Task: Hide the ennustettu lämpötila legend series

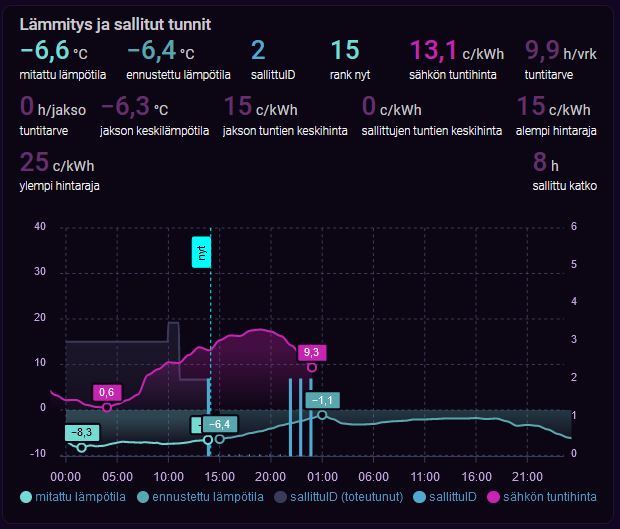Action: point(200,496)
